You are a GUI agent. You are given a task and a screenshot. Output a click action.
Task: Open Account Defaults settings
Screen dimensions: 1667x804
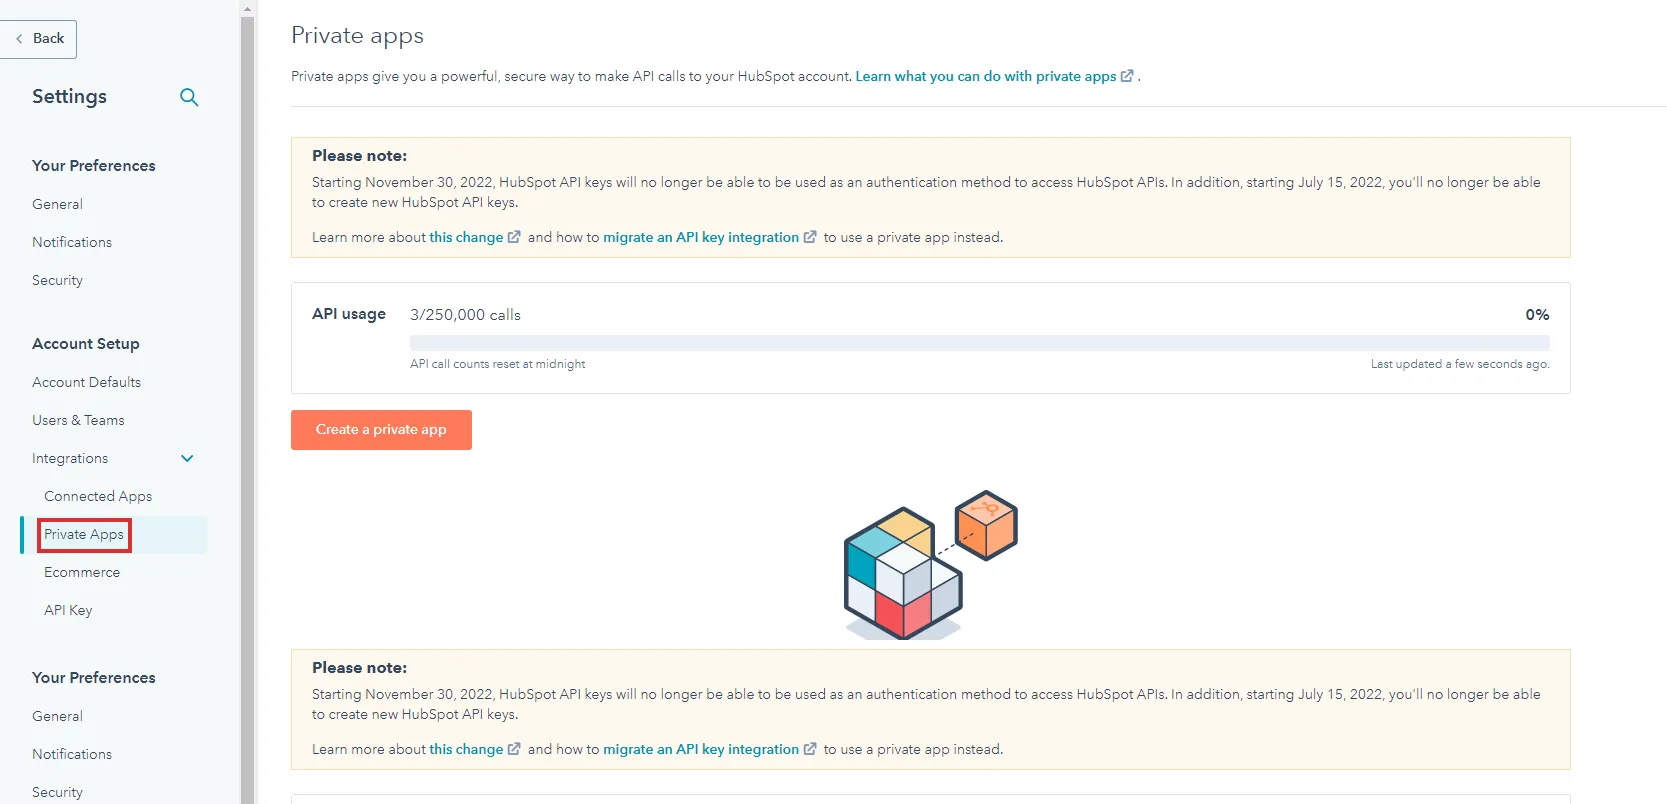click(86, 382)
